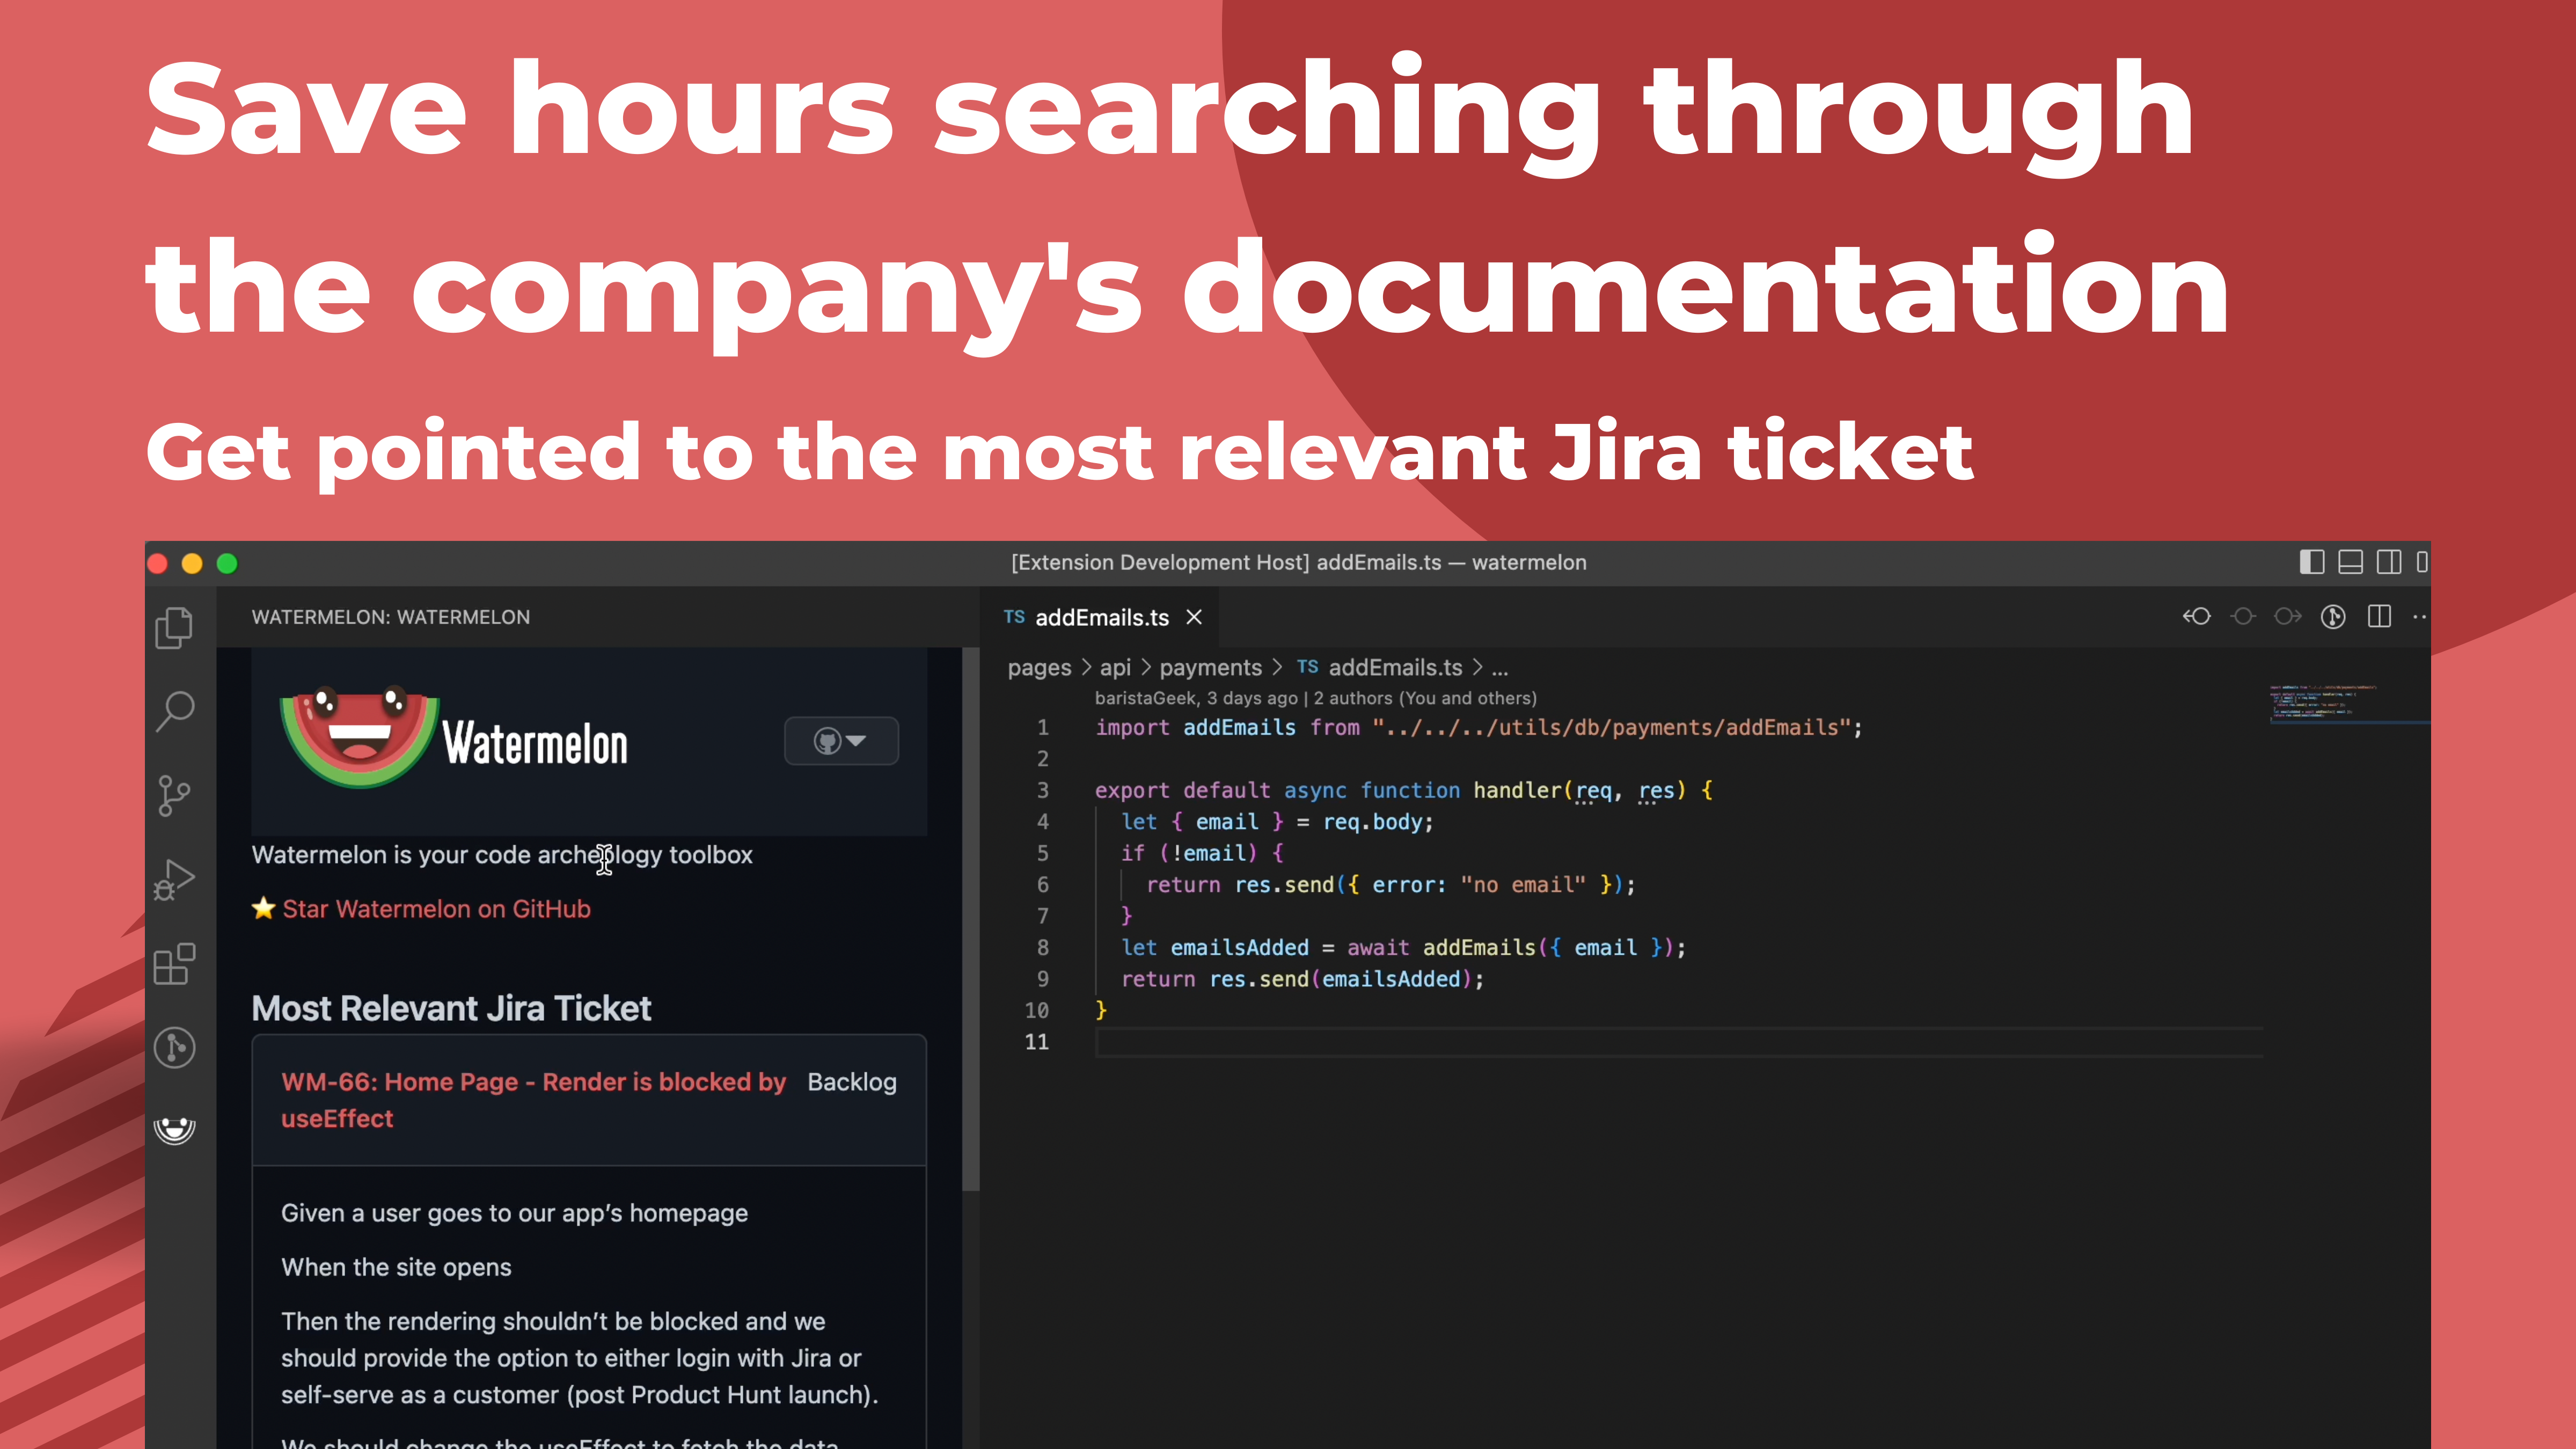
Task: Go to next change icon
Action: point(2288,617)
